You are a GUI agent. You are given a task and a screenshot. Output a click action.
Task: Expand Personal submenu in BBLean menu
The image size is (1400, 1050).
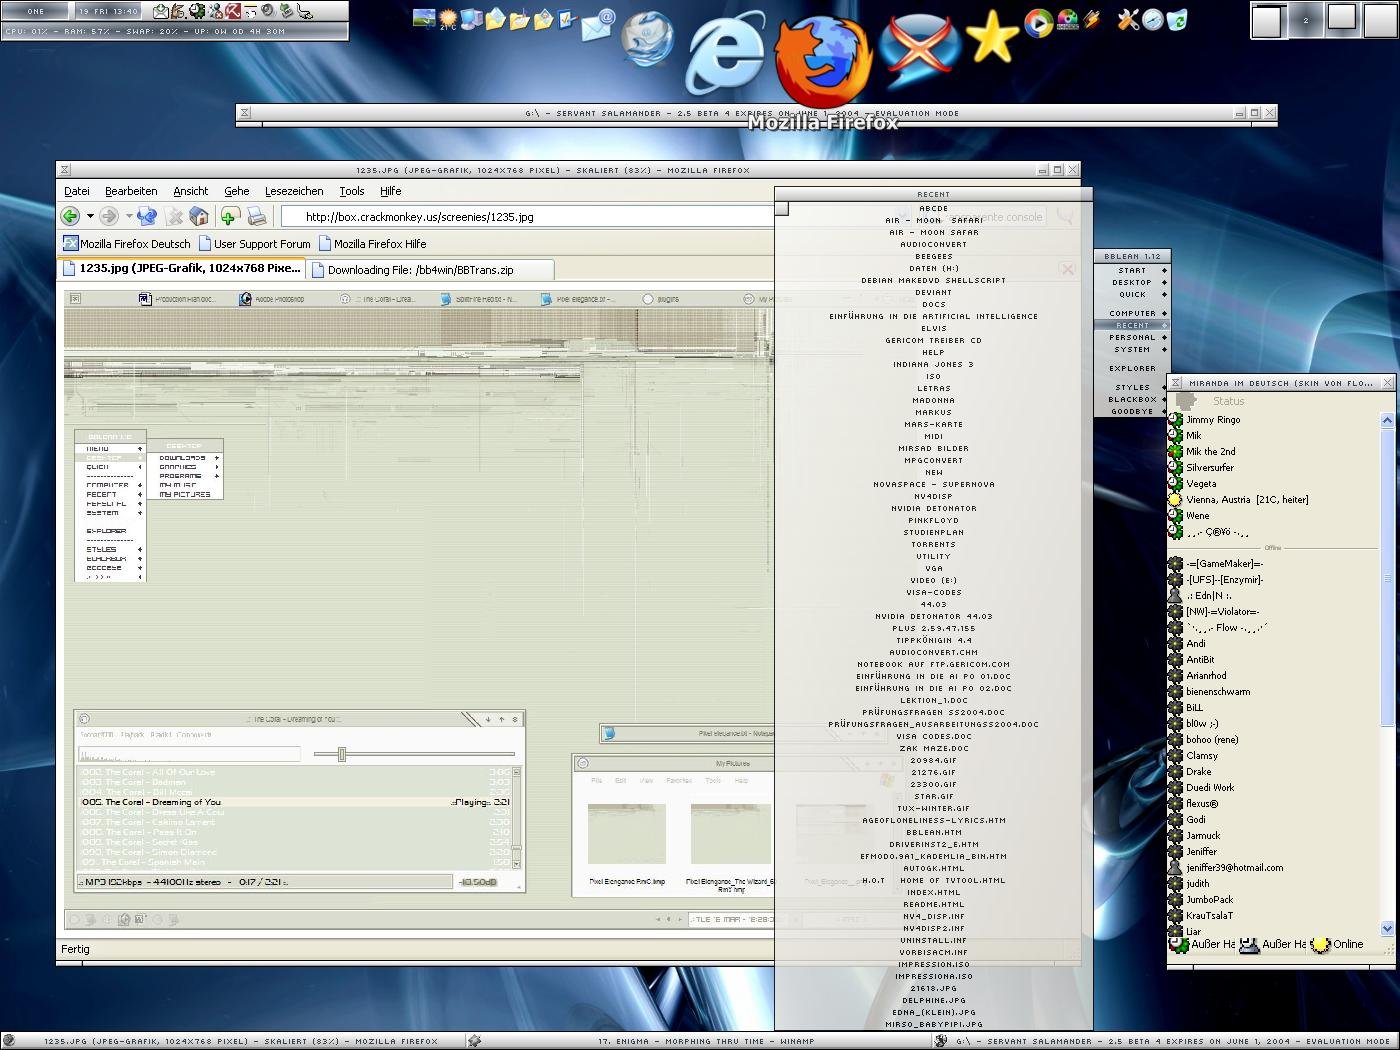(1131, 337)
